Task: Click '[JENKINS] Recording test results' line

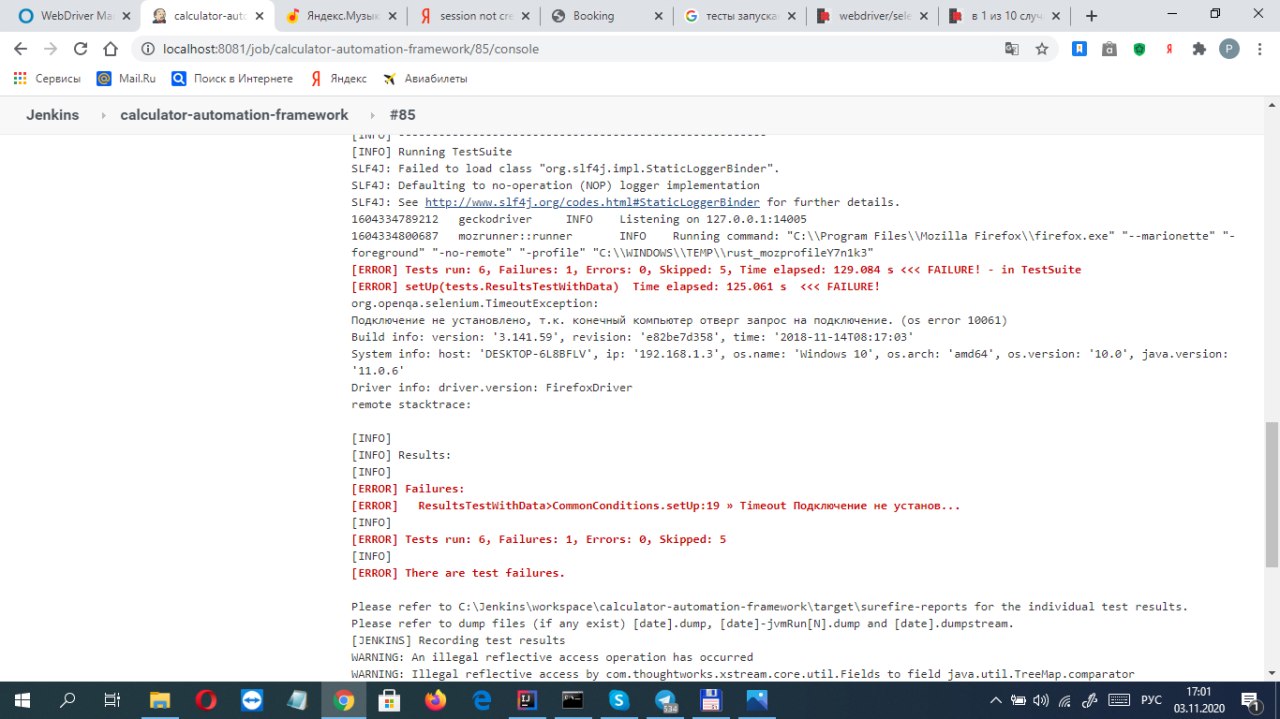Action: tap(458, 640)
